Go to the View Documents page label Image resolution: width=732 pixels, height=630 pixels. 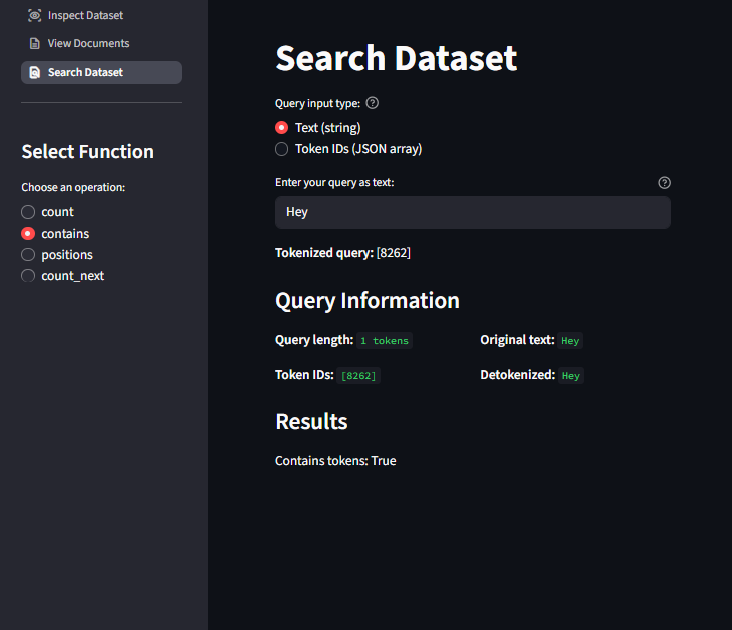coord(88,43)
